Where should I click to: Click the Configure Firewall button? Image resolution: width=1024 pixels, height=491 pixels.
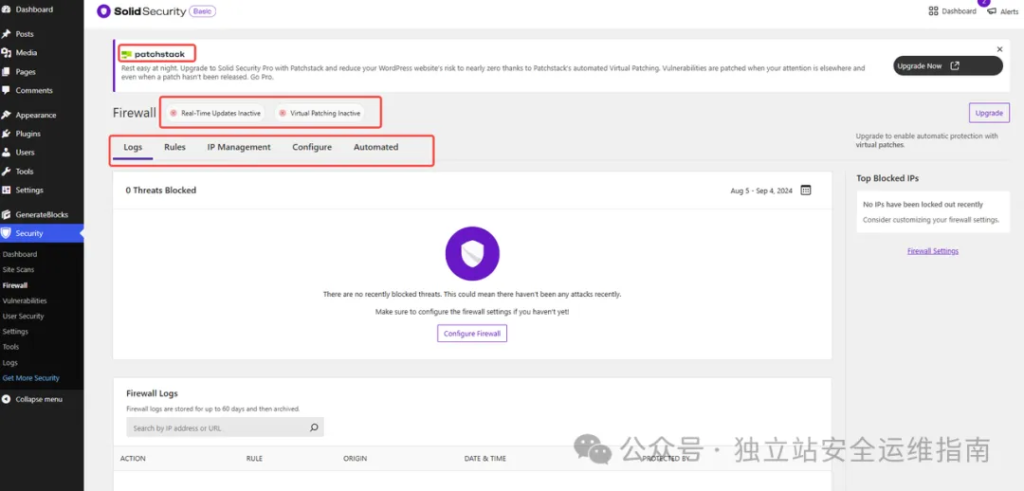472,334
